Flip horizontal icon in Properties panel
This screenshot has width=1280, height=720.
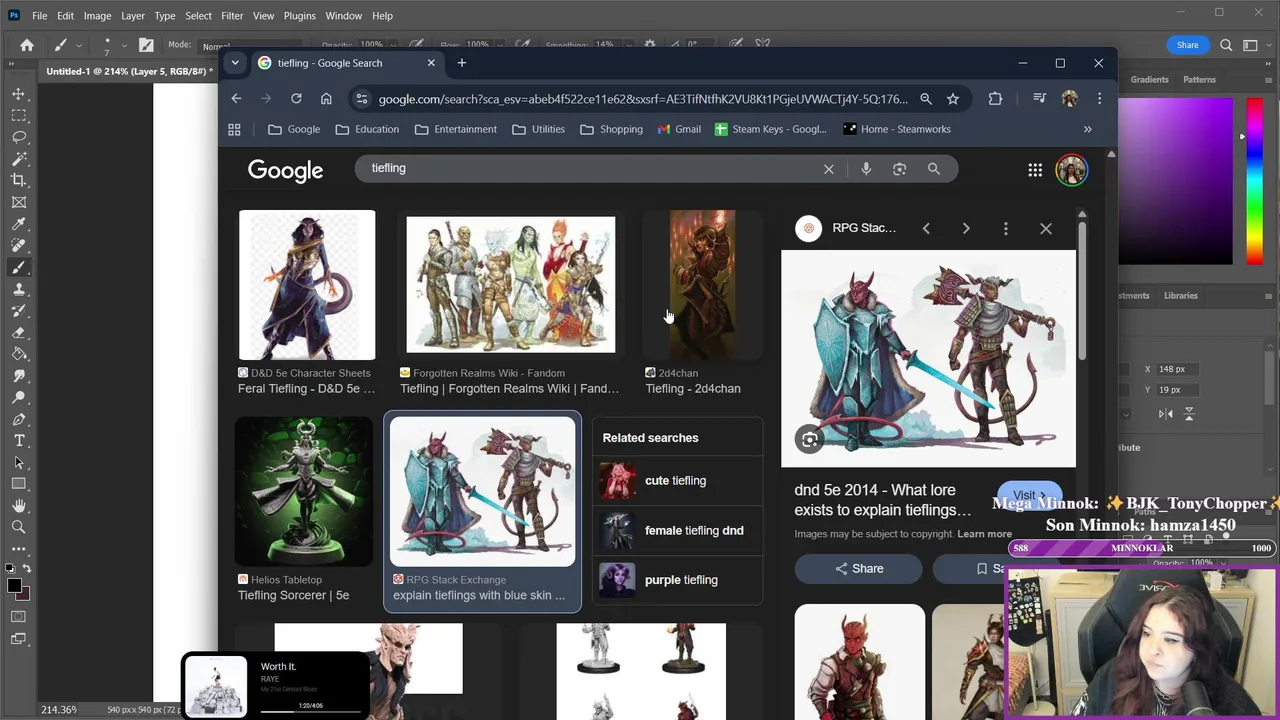point(1166,414)
